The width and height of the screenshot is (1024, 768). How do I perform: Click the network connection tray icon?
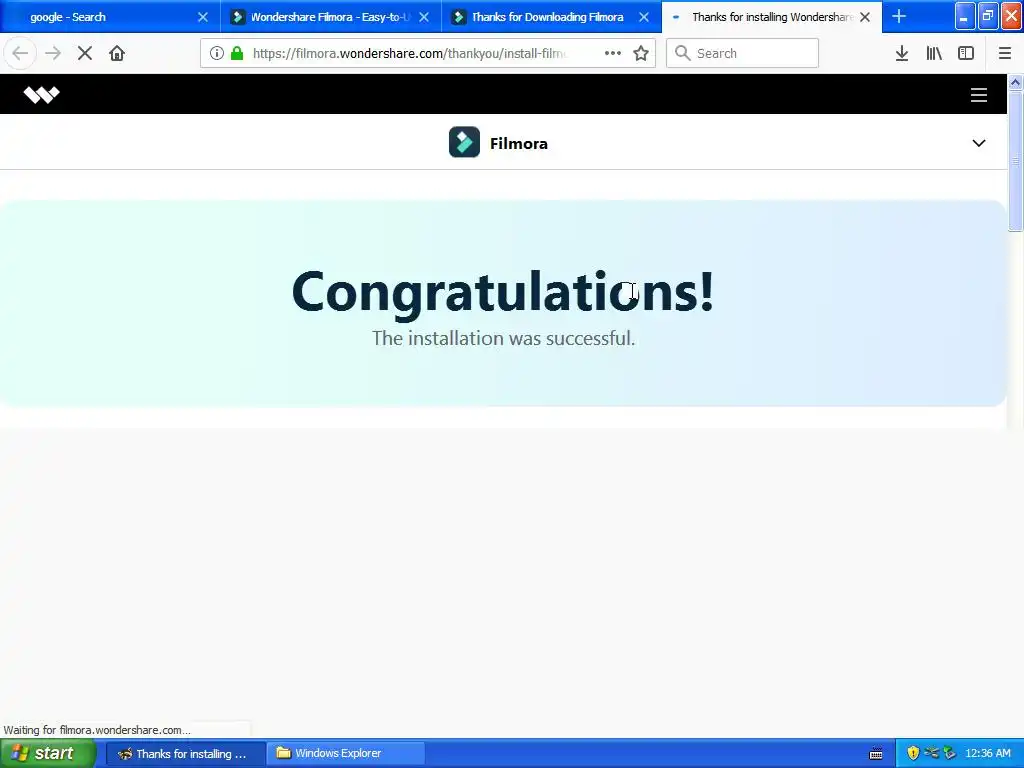[x=931, y=753]
